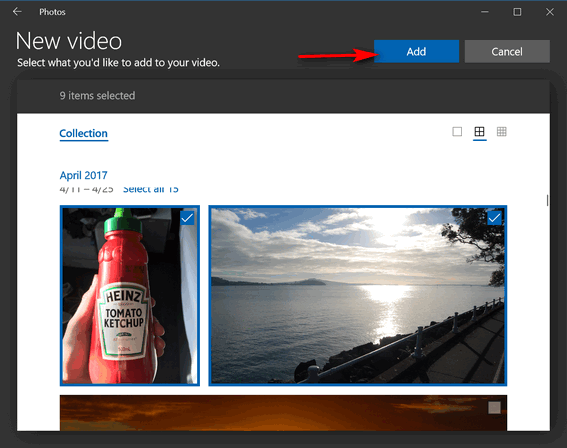Switch to single large-tile view icon
Image resolution: width=567 pixels, height=448 pixels.
457,132
